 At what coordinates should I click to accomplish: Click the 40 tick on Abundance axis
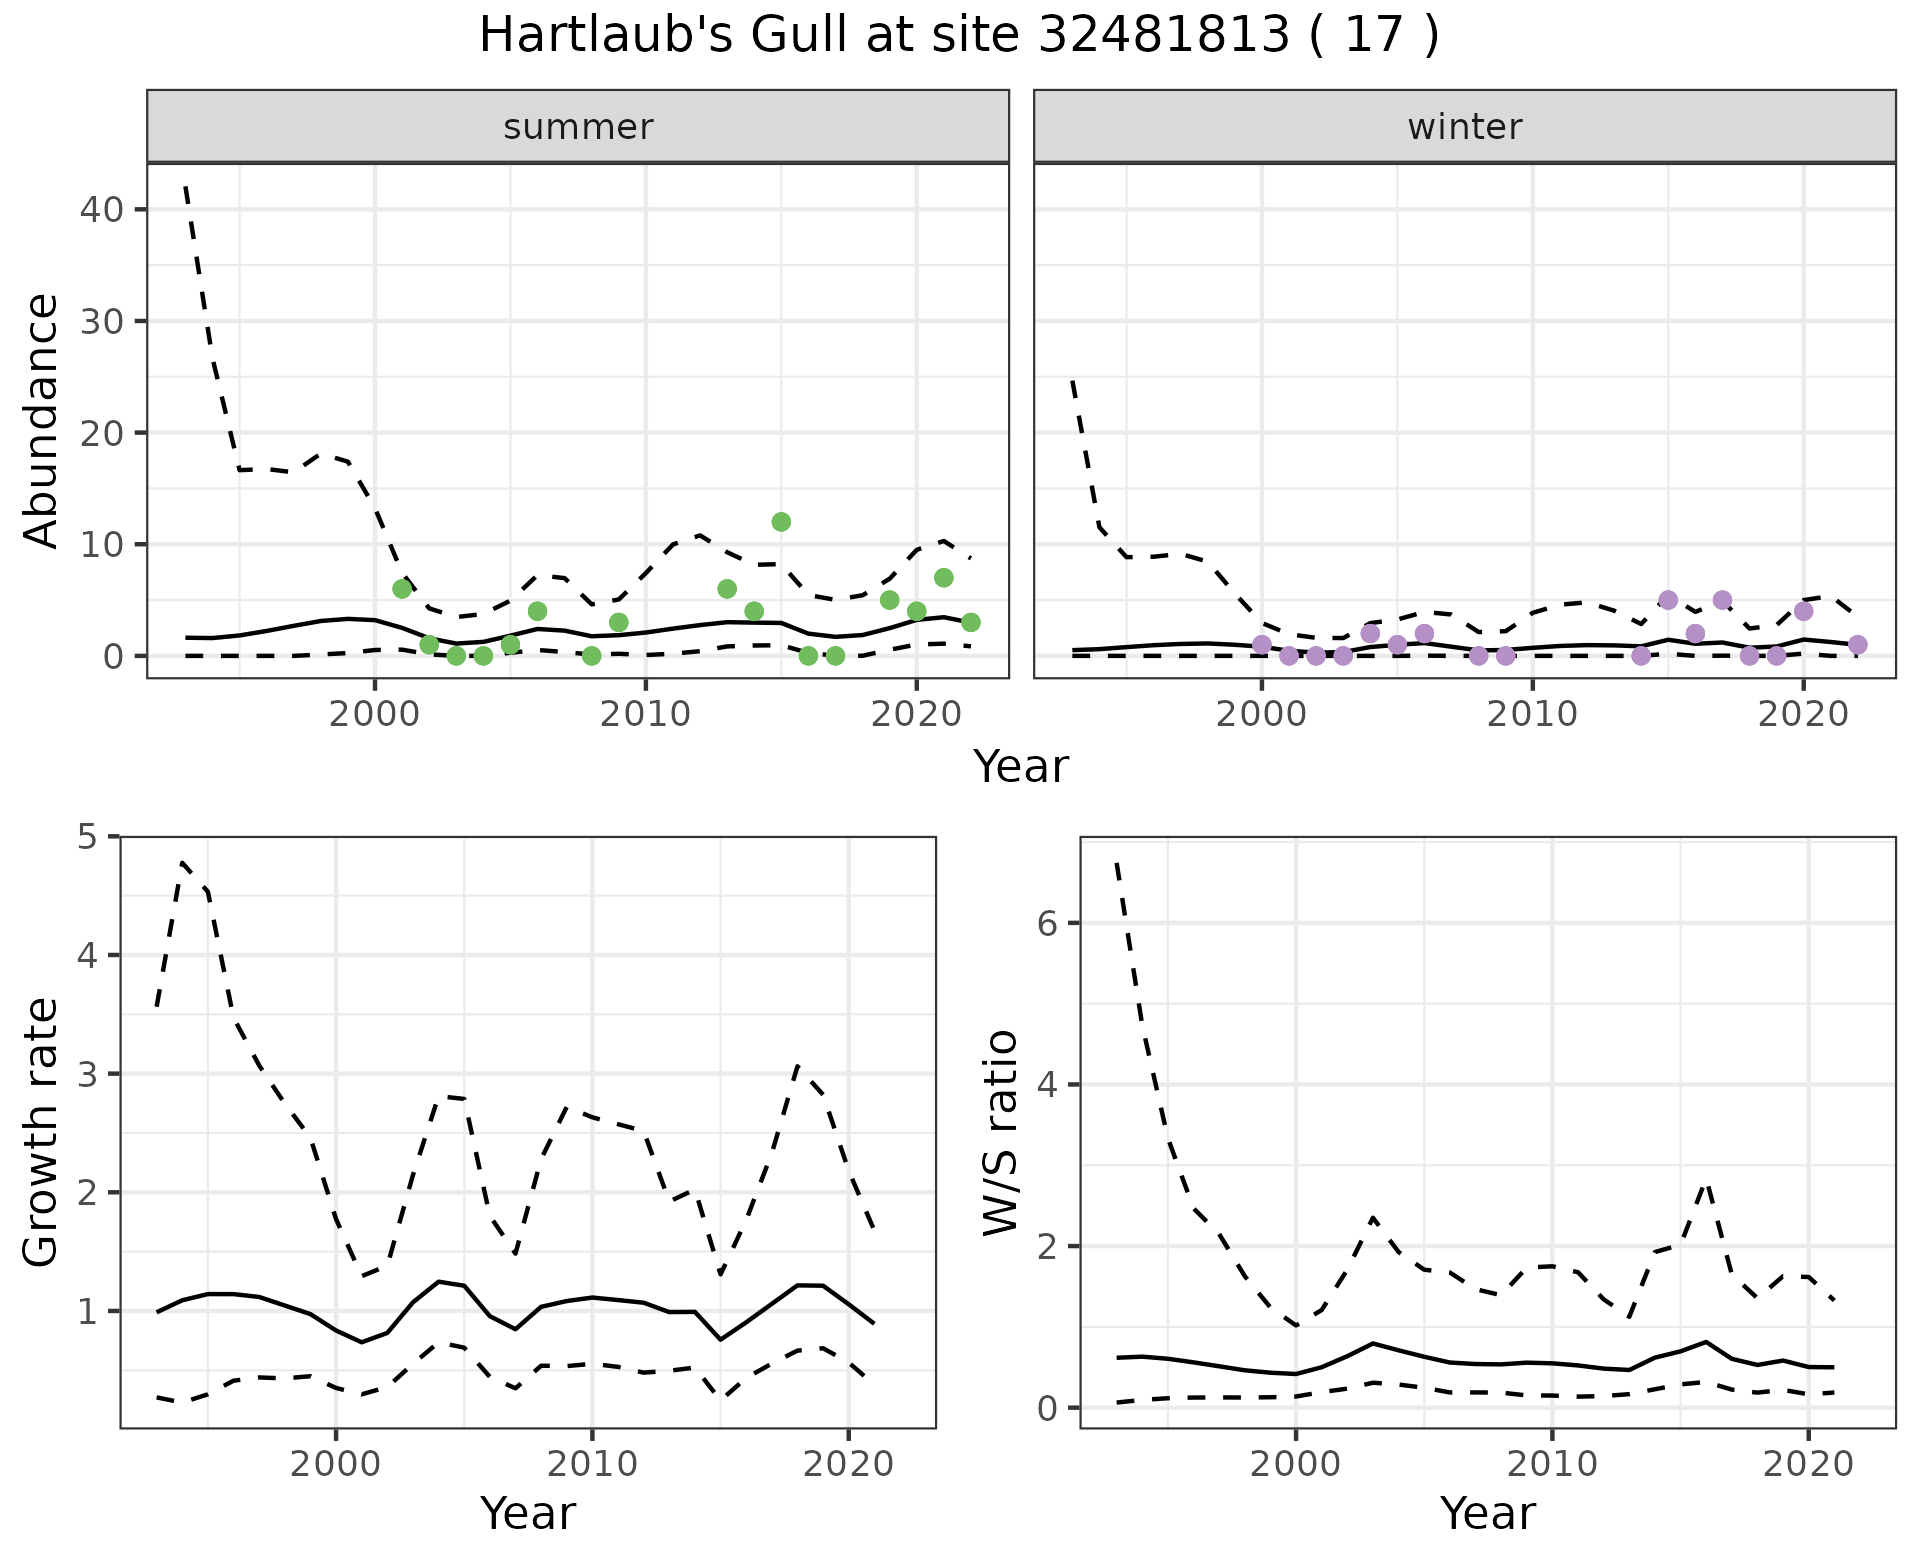pyautogui.click(x=103, y=210)
